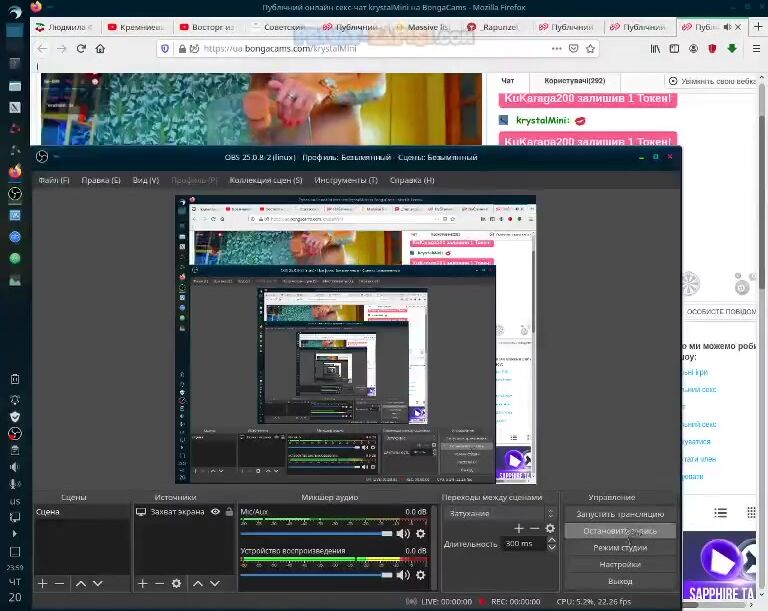
Task: Move the selected scene up
Action: tap(80, 583)
